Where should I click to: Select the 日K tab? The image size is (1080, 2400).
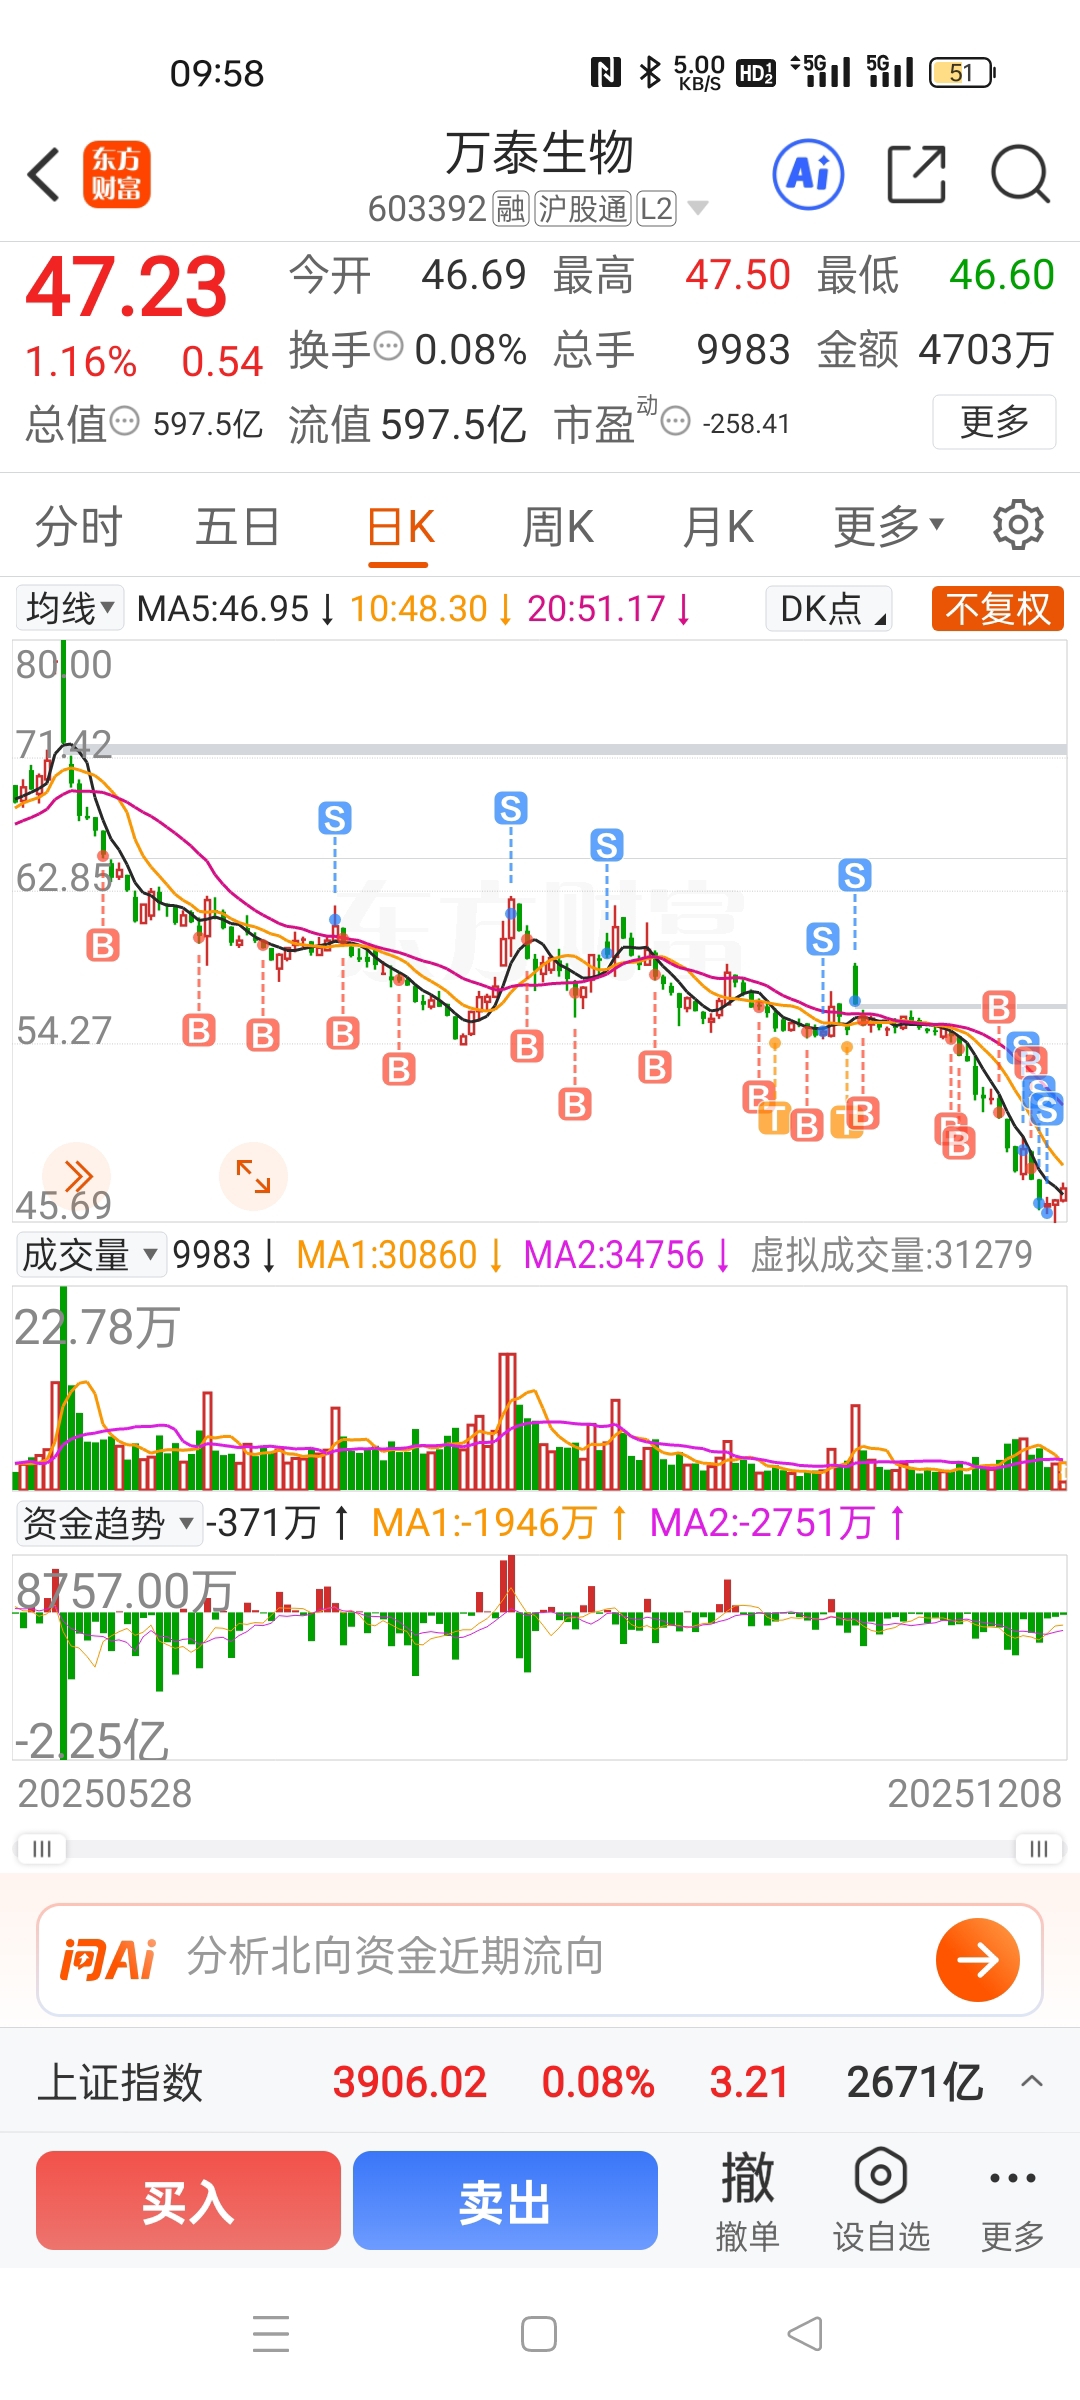pyautogui.click(x=400, y=528)
